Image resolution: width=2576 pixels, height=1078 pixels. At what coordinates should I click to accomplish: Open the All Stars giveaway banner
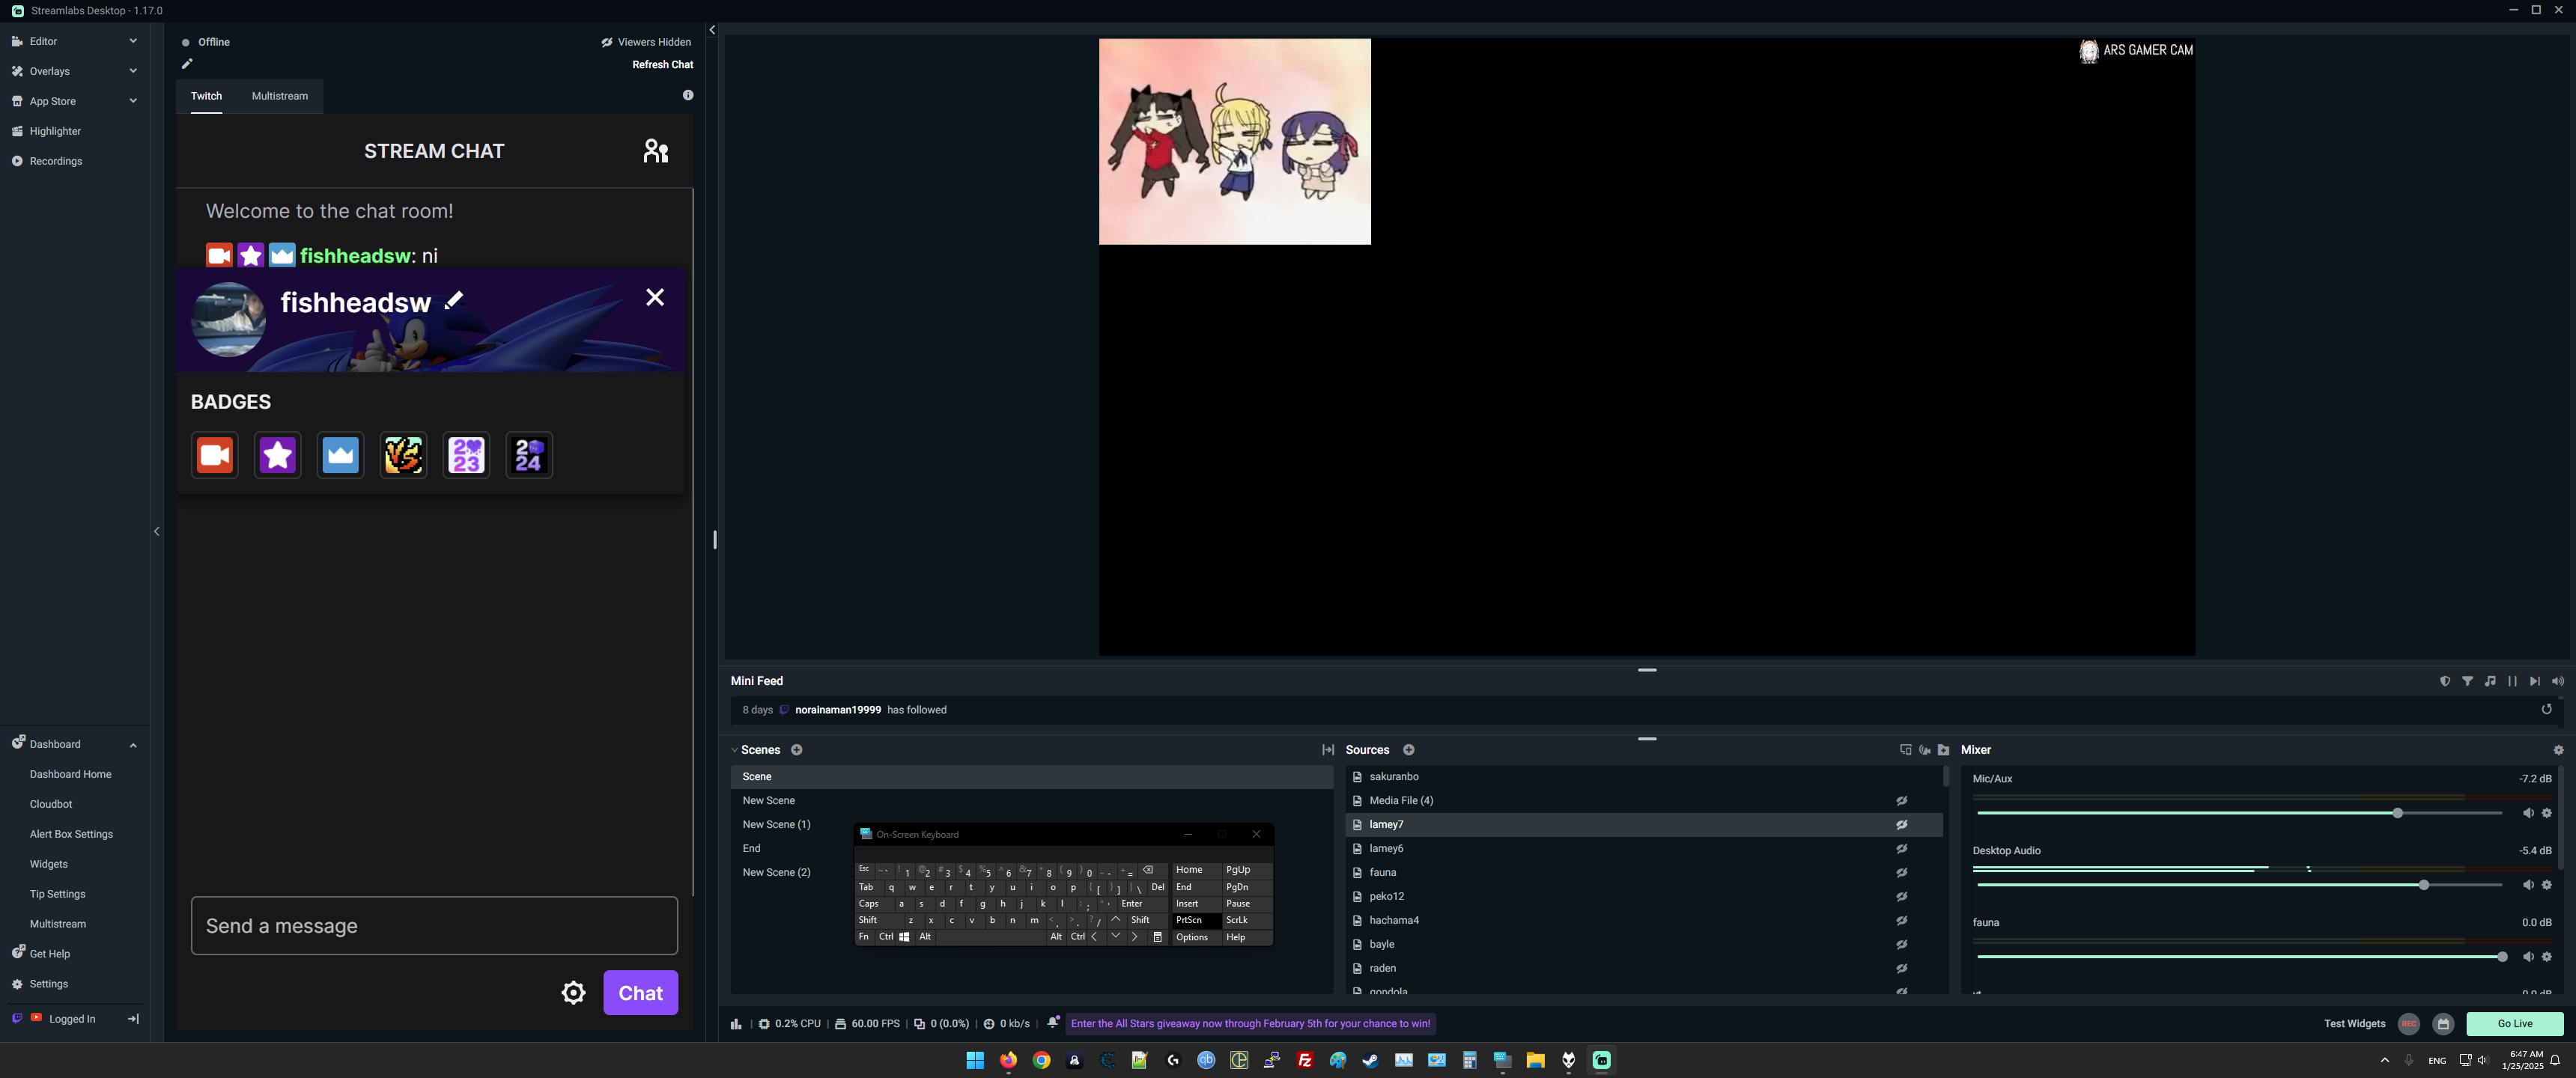pyautogui.click(x=1250, y=1024)
